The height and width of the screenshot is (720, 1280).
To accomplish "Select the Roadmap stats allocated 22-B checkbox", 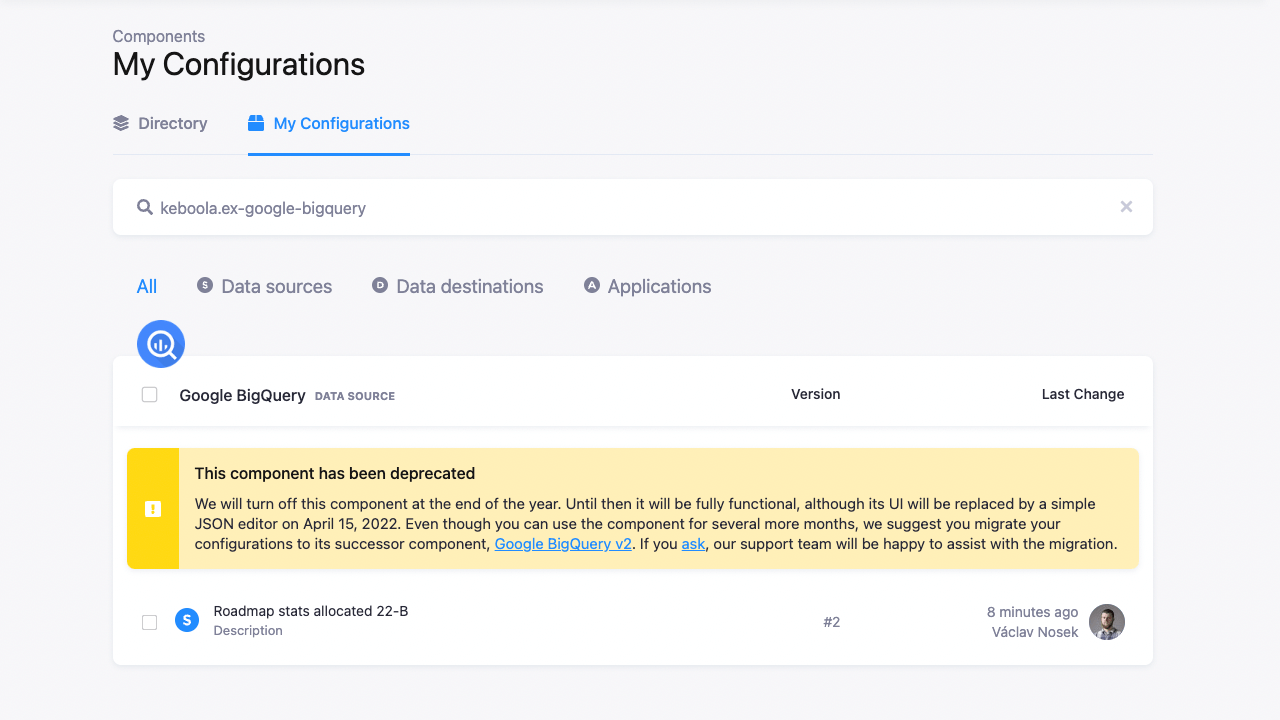I will tap(149, 621).
